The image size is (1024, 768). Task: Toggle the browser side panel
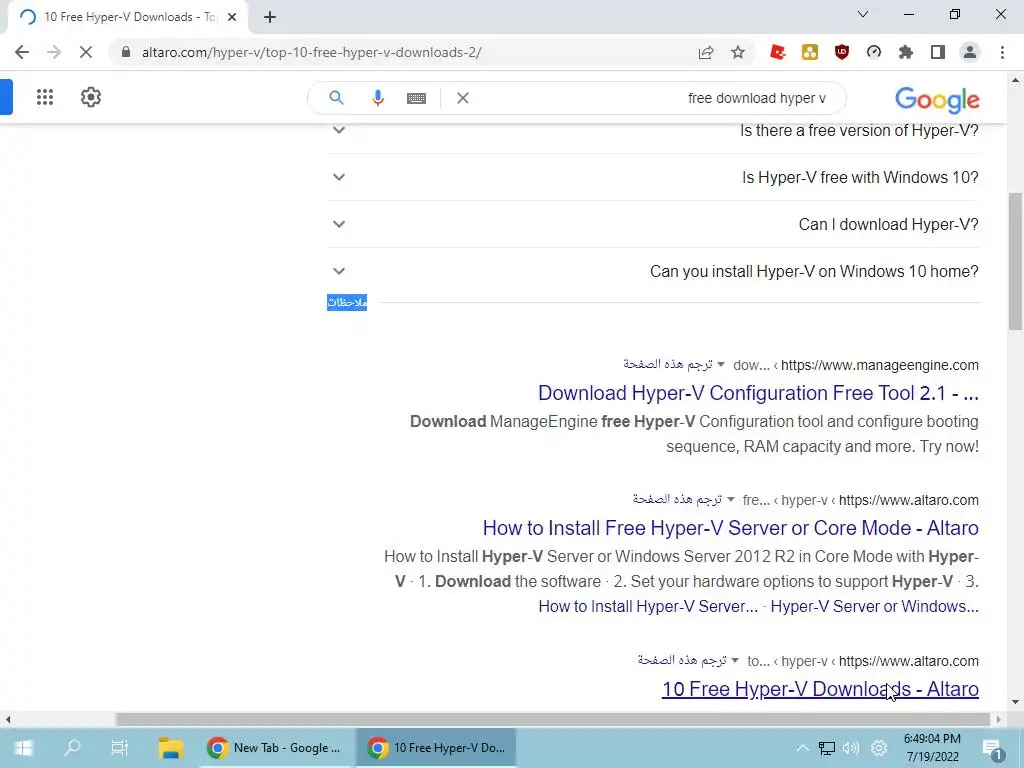point(938,52)
